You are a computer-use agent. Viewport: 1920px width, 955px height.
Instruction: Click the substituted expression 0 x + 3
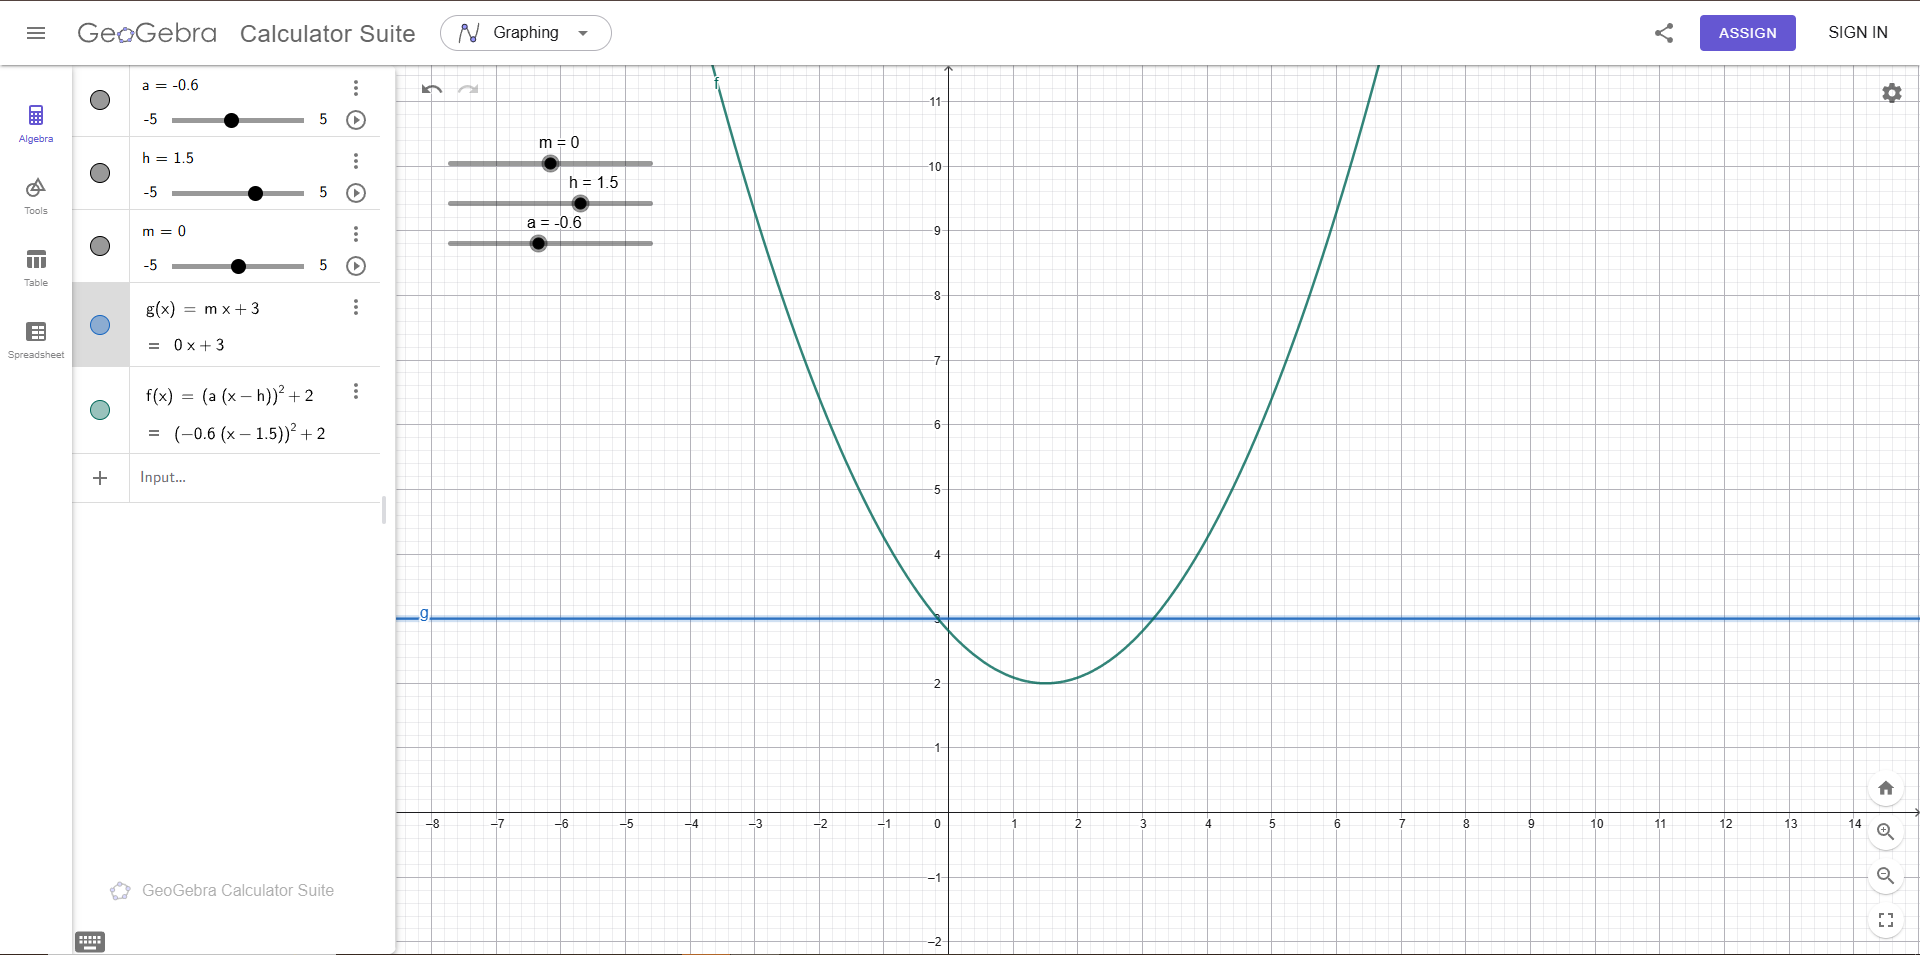pyautogui.click(x=199, y=345)
